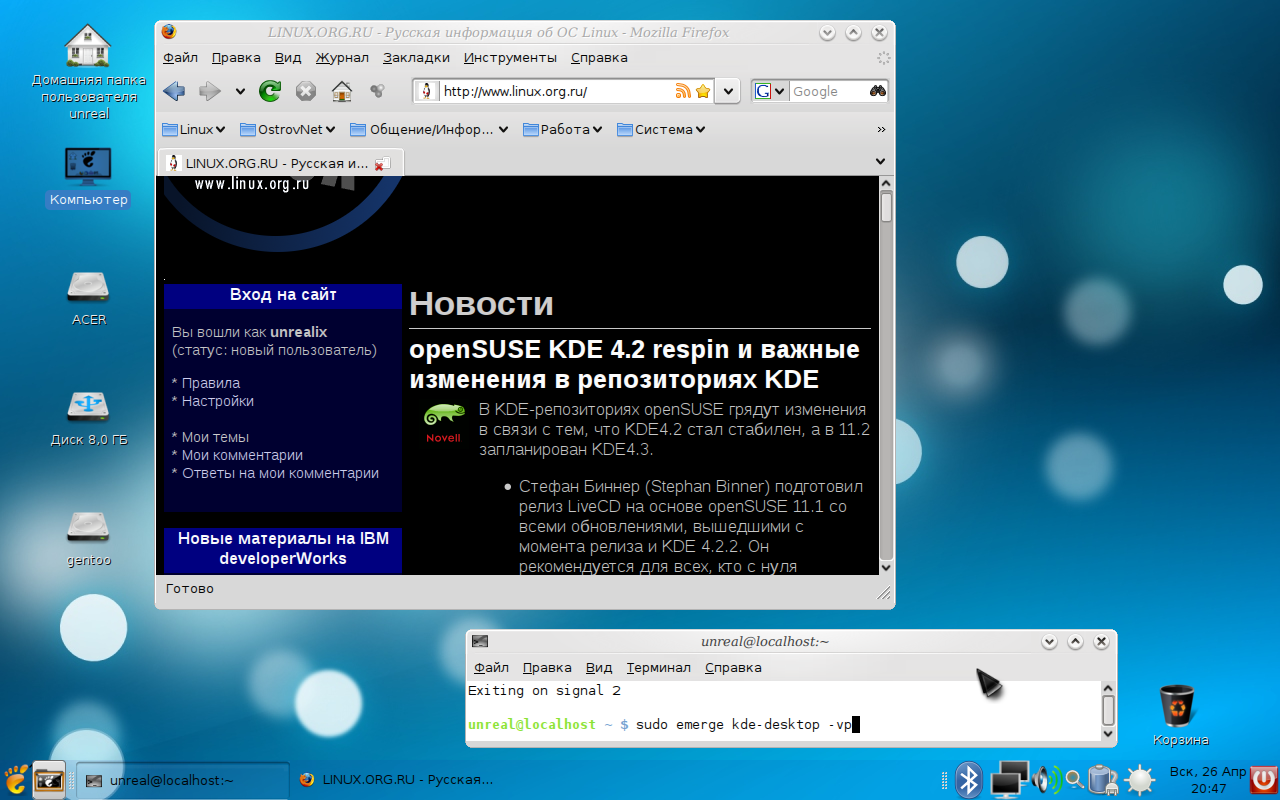The image size is (1280, 800).
Task: Open the address bar history dropdown
Action: (x=728, y=91)
